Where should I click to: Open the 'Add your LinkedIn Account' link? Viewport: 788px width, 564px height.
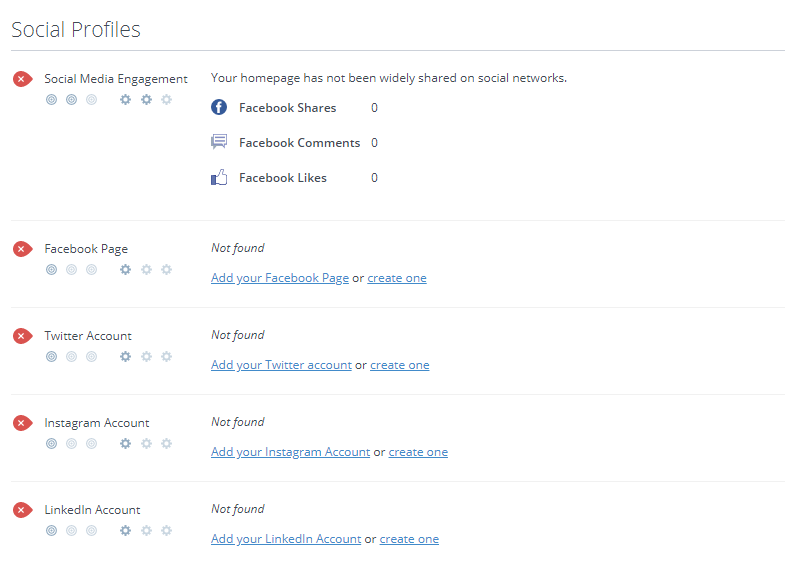pos(286,539)
